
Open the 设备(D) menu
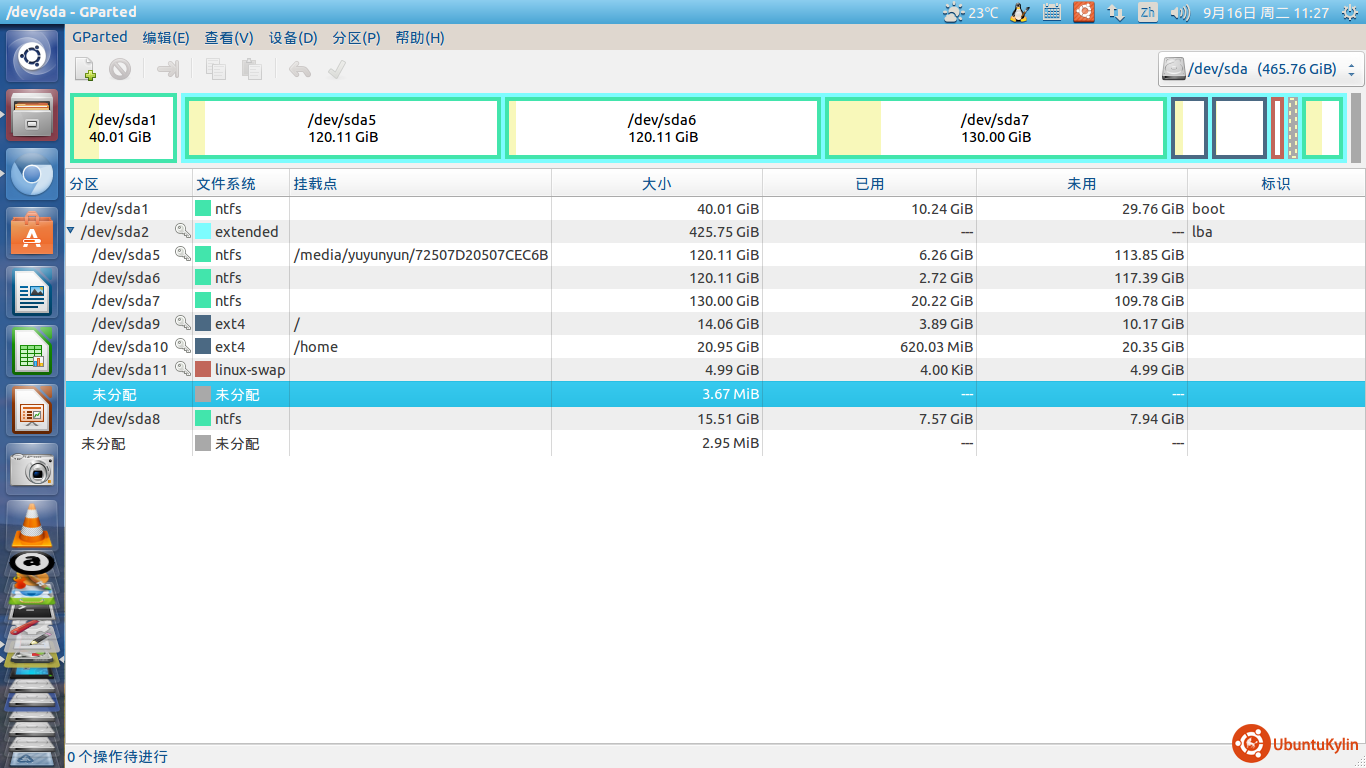tap(293, 38)
